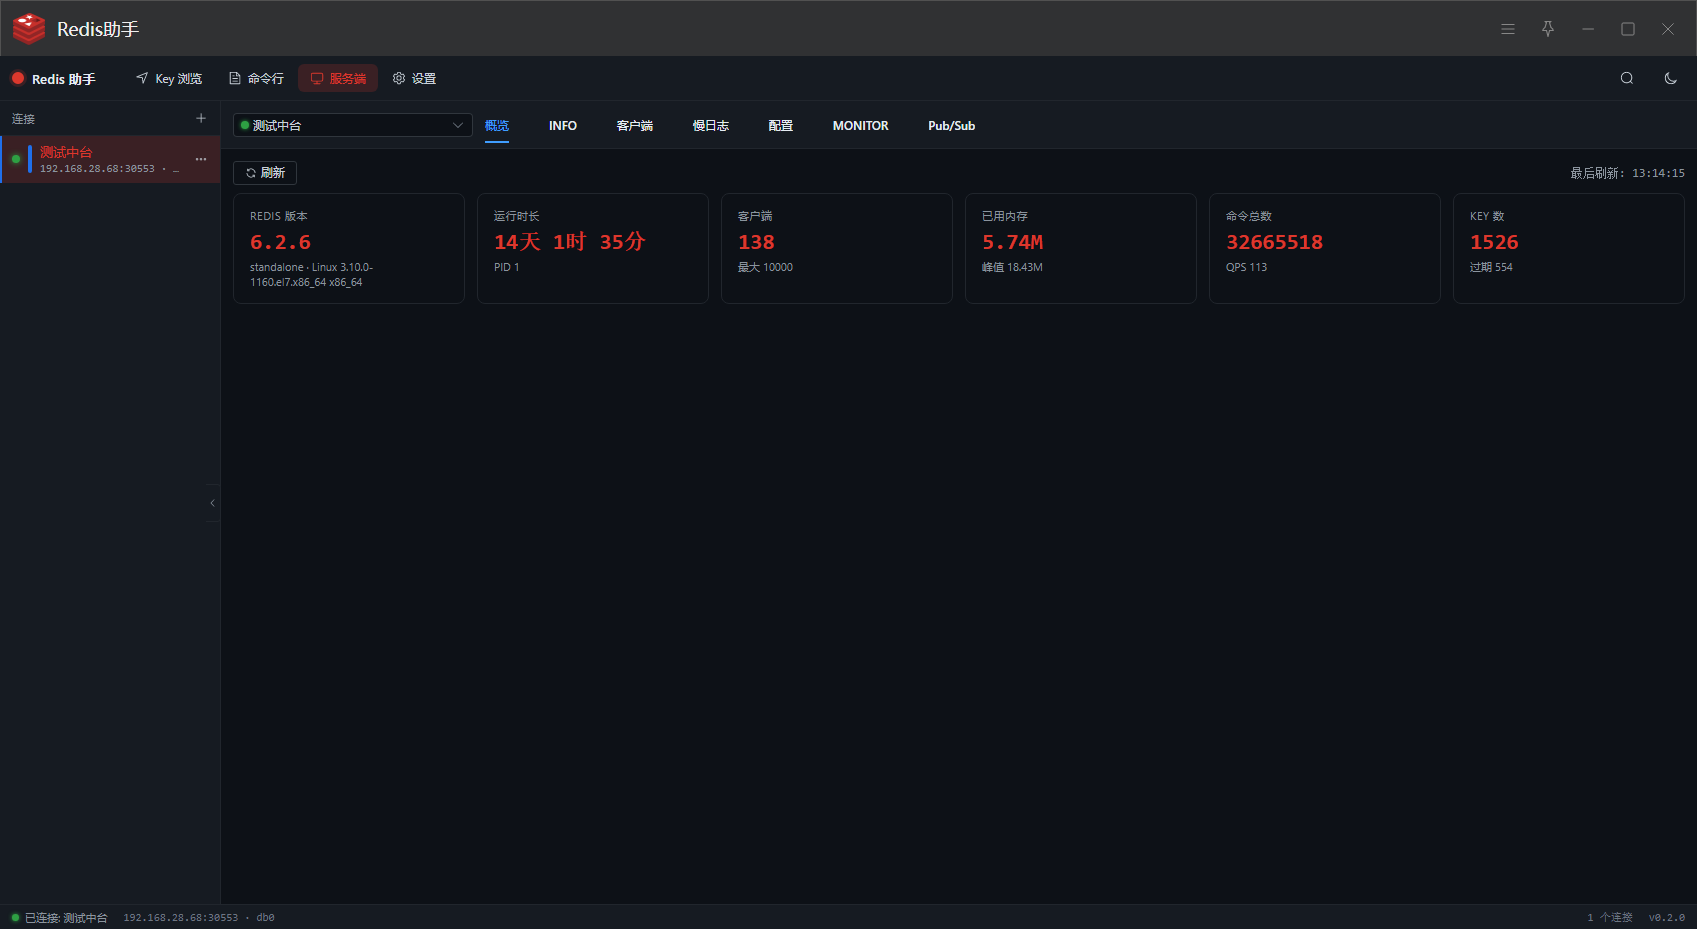Image resolution: width=1697 pixels, height=929 pixels.
Task: Open the 客户端 tab
Action: (x=635, y=126)
